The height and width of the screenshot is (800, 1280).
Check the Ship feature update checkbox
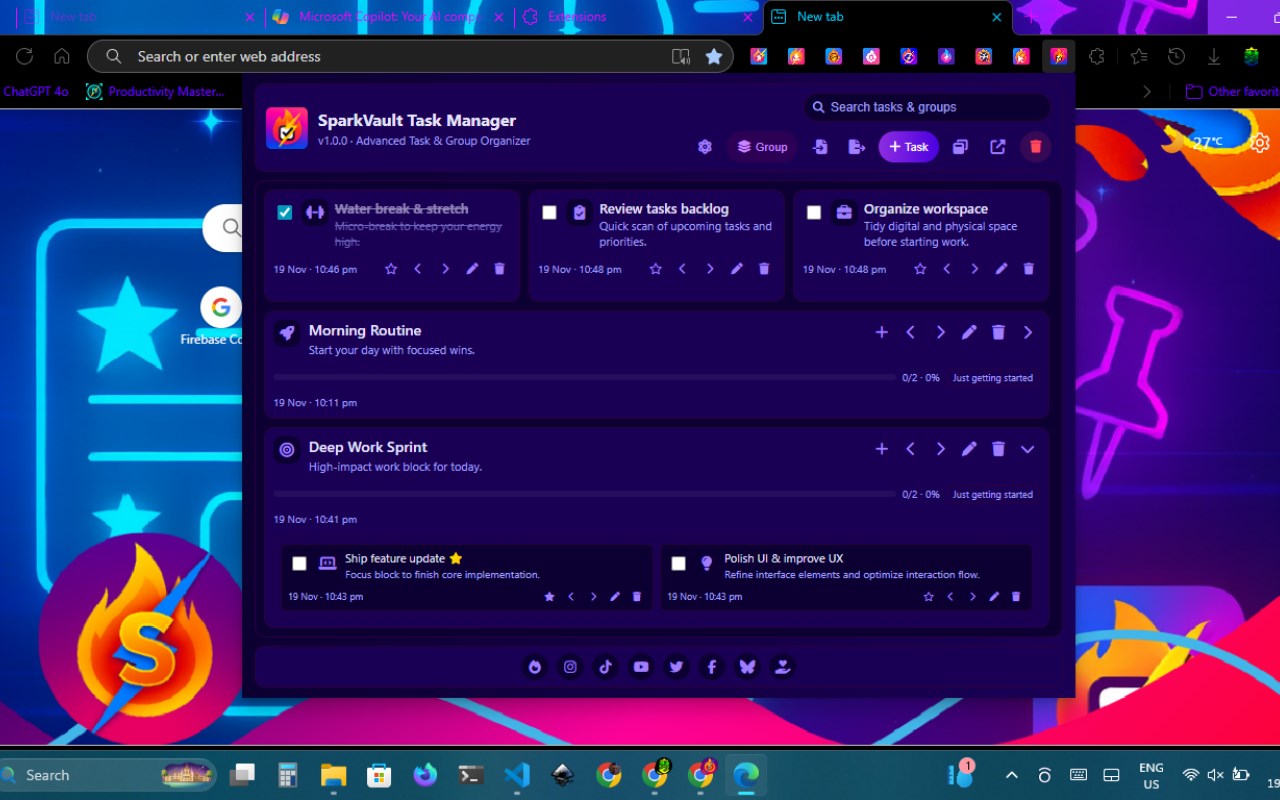tap(299, 564)
